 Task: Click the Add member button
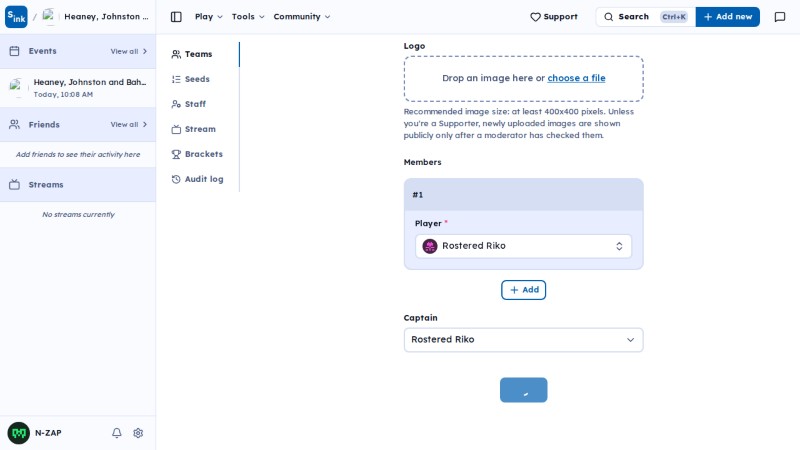click(x=523, y=290)
